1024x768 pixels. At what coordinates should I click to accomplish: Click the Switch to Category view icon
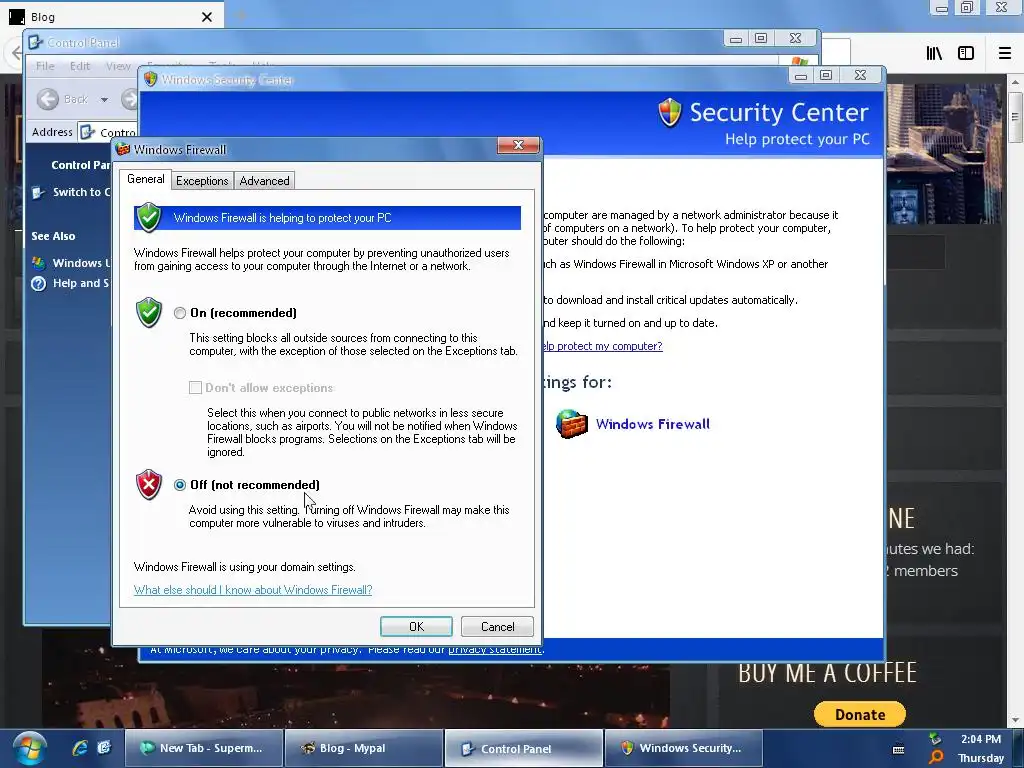[x=39, y=192]
